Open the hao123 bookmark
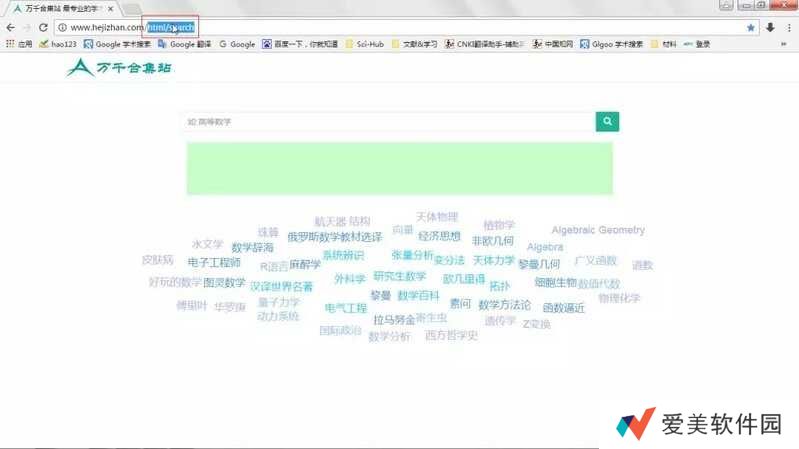The image size is (799, 449). click(58, 44)
